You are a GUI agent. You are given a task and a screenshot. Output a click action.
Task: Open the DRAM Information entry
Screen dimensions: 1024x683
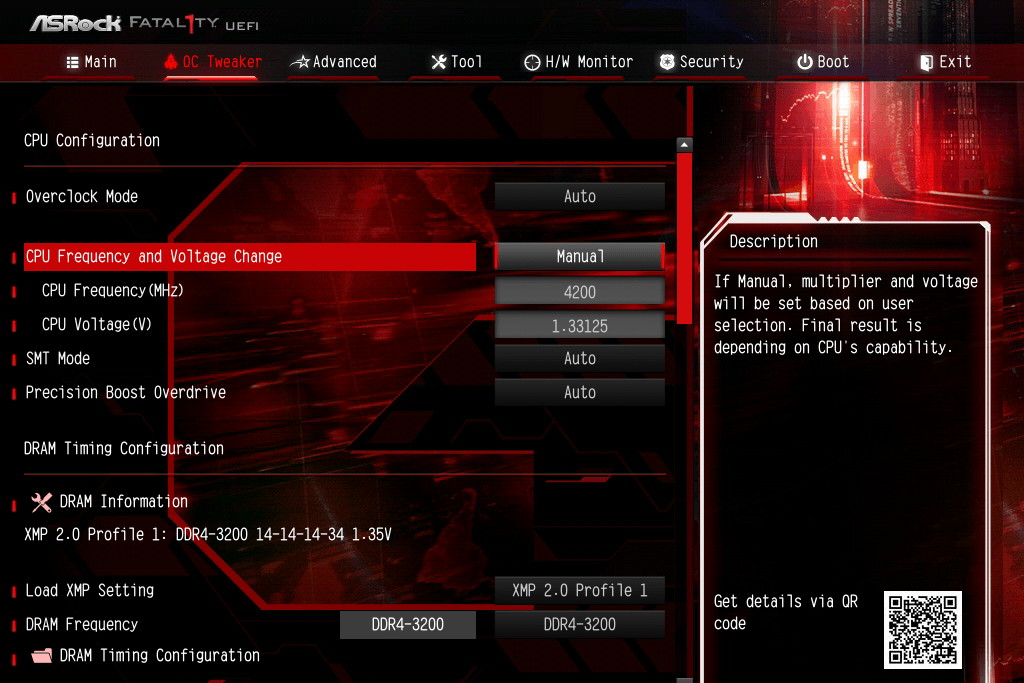[x=110, y=501]
